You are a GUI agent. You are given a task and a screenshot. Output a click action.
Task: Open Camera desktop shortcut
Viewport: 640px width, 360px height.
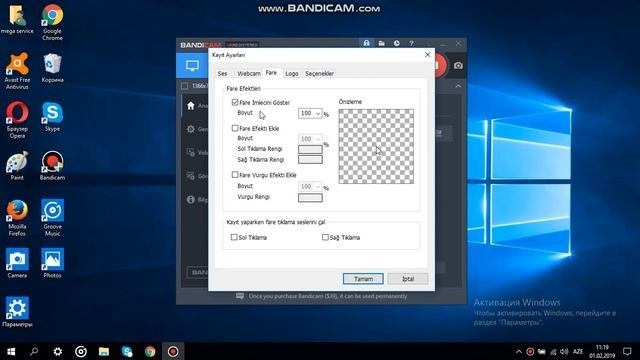pyautogui.click(x=17, y=264)
